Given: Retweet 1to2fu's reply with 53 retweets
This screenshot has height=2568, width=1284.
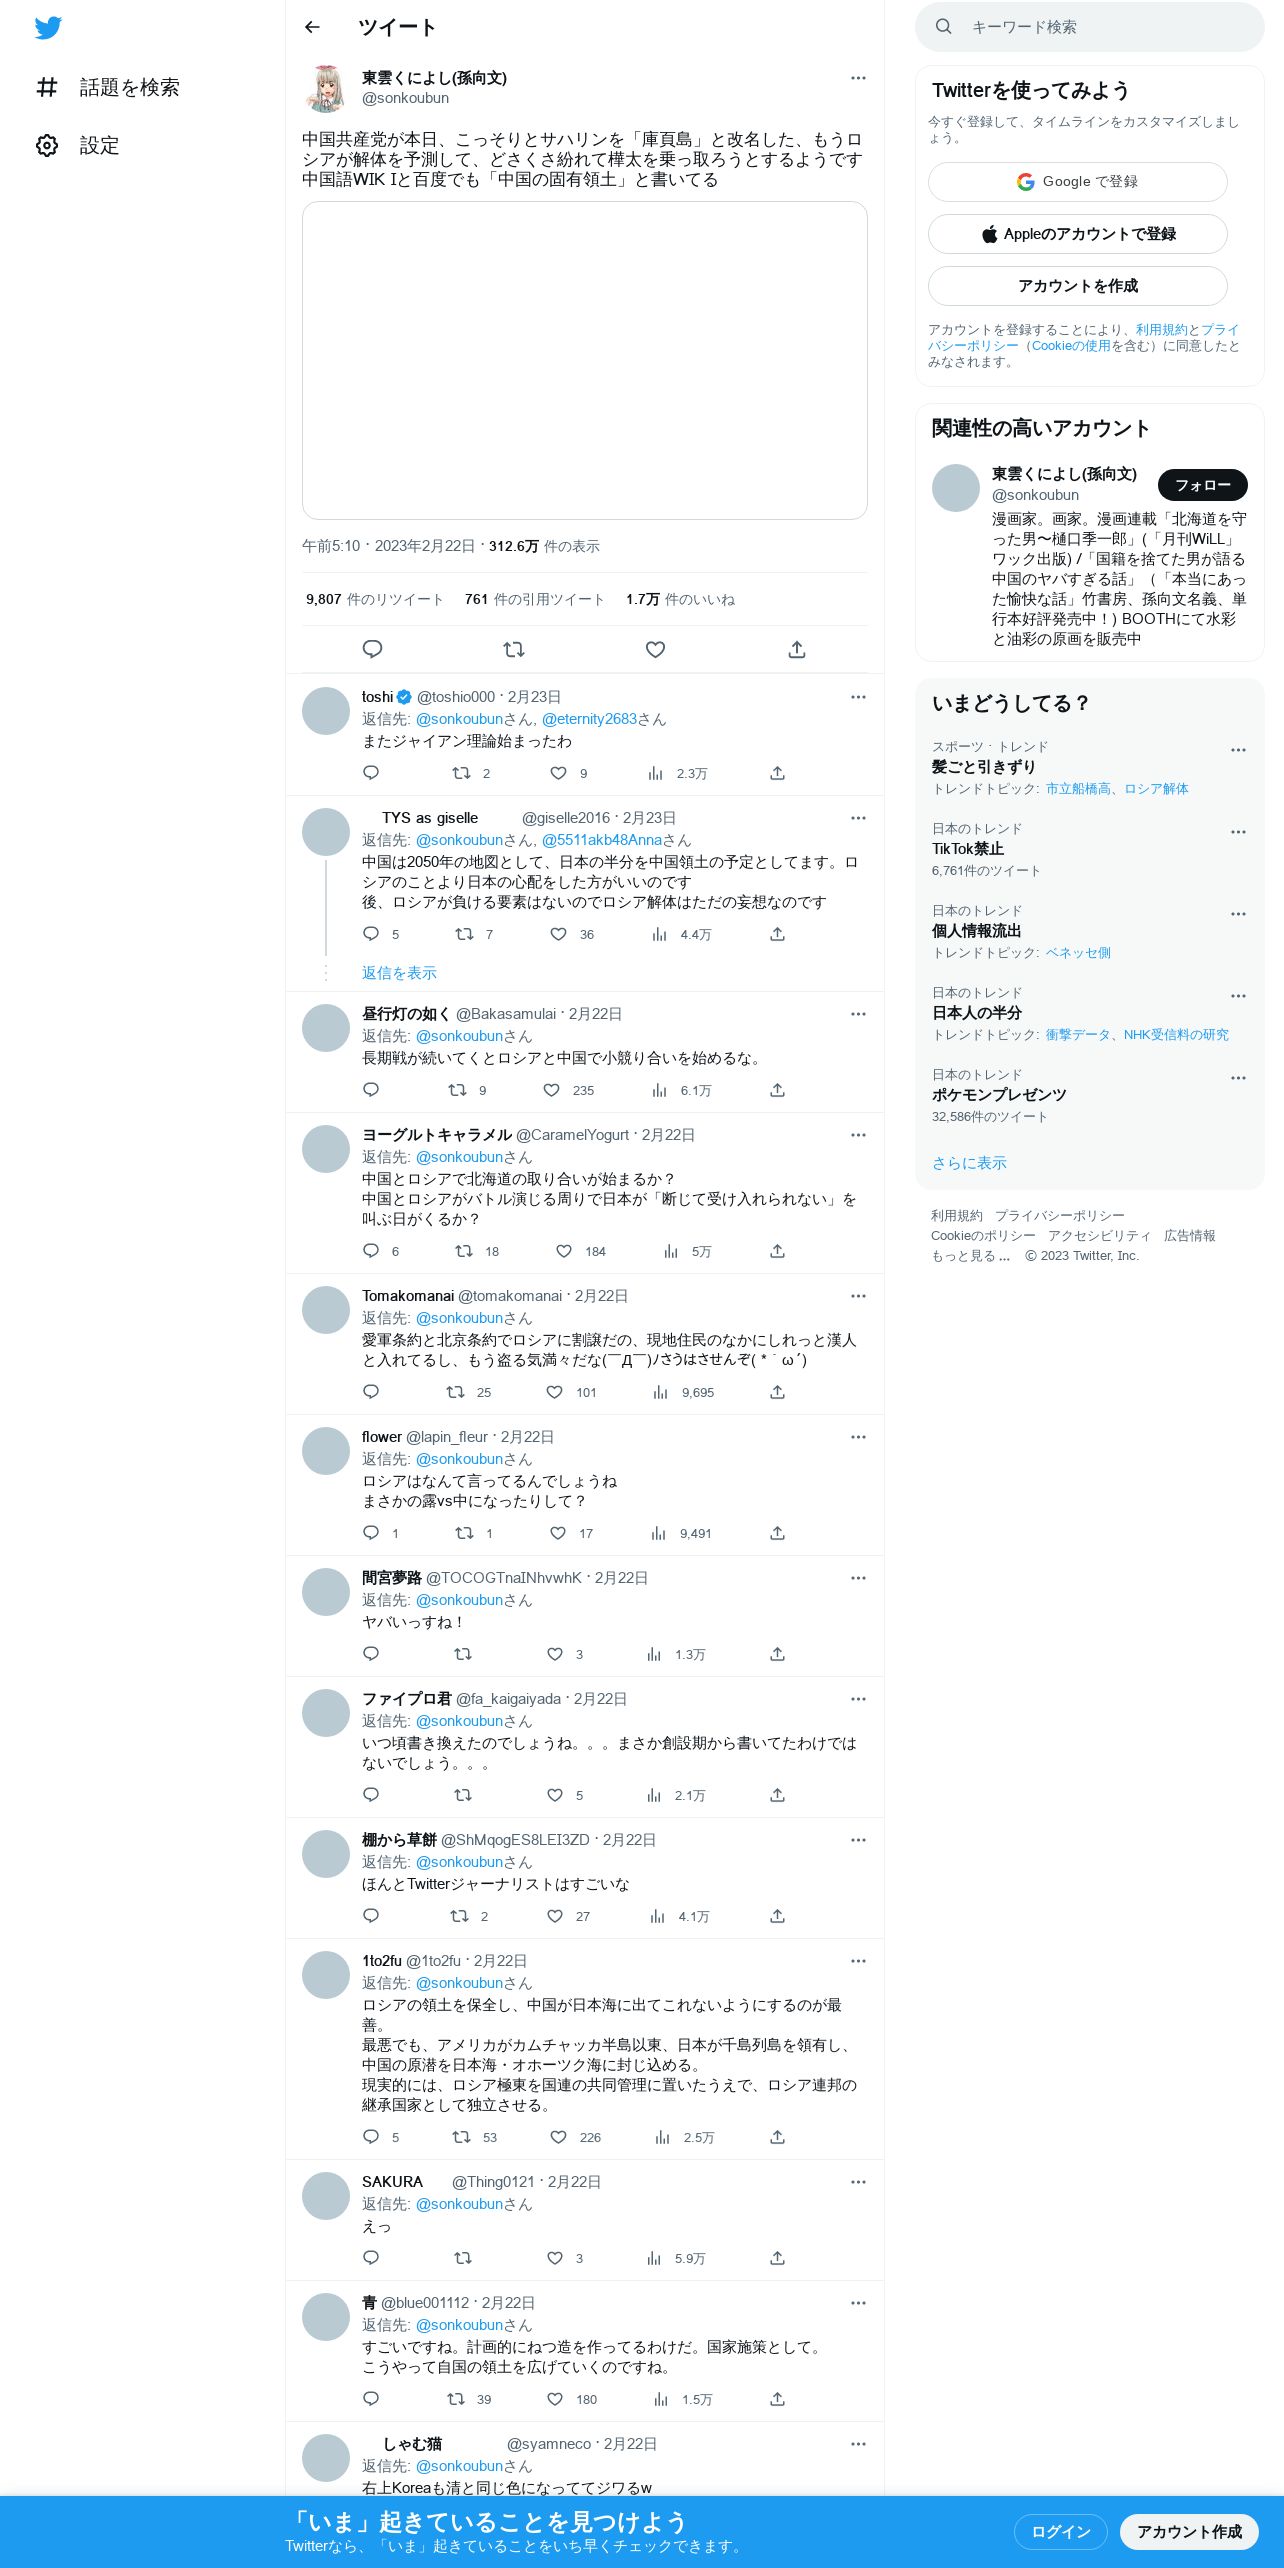Looking at the screenshot, I should pyautogui.click(x=462, y=2137).
